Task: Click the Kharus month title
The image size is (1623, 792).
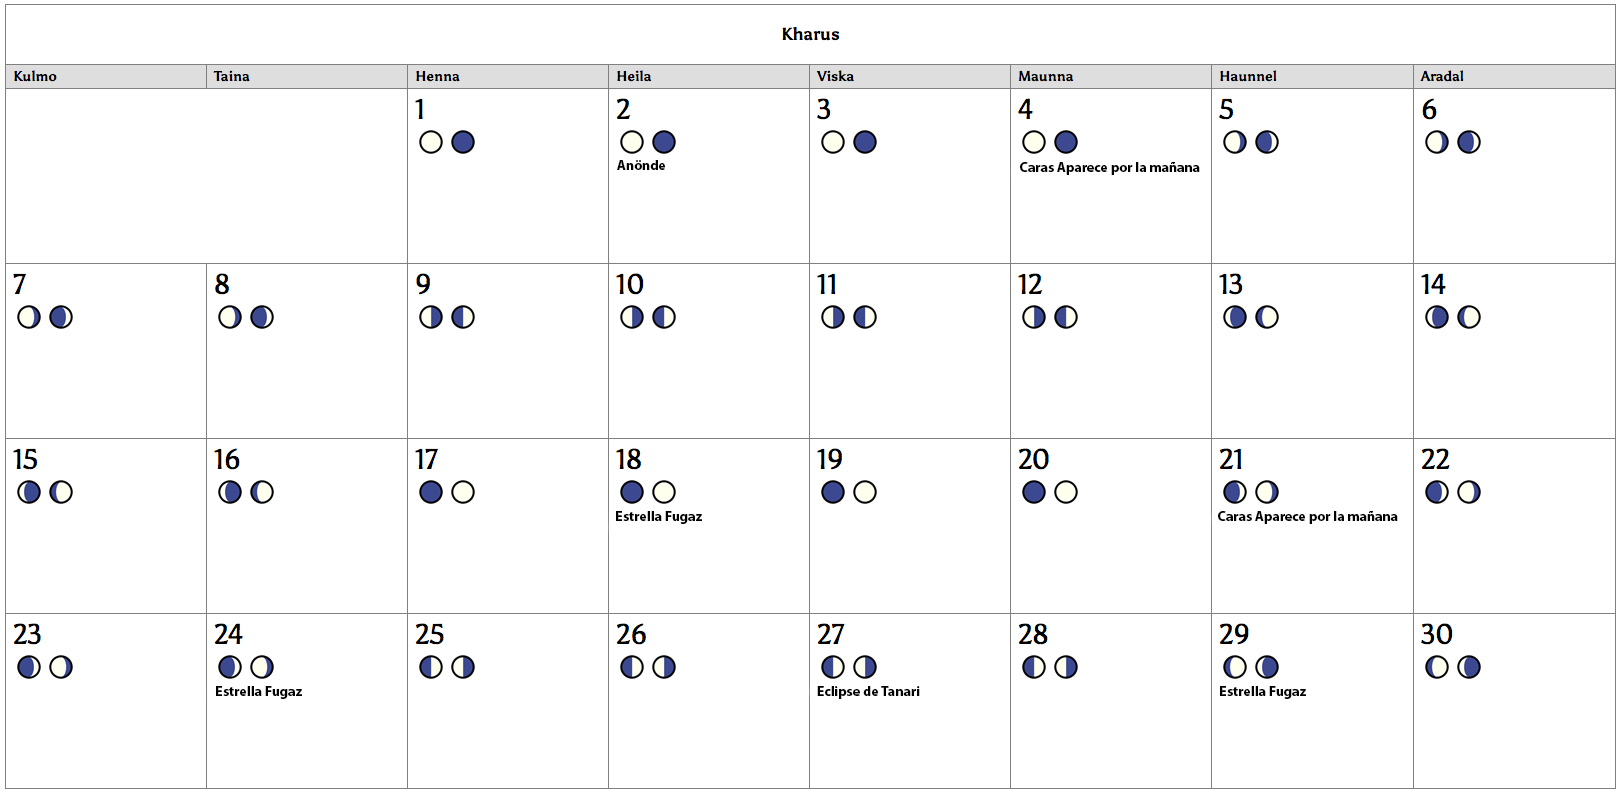Action: [x=810, y=34]
